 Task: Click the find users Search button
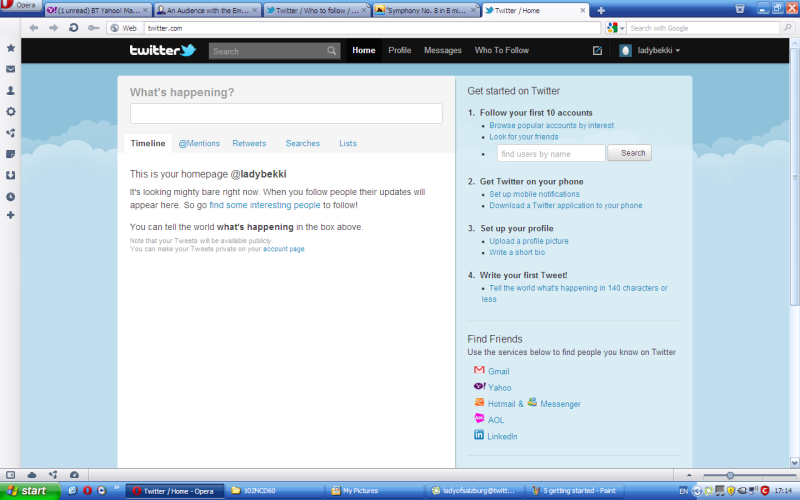(x=630, y=153)
